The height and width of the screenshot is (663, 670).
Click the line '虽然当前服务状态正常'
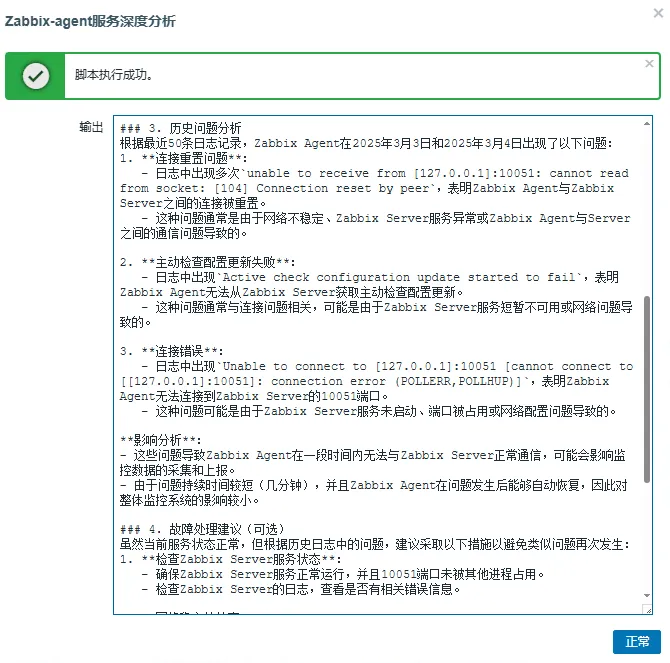click(375, 545)
